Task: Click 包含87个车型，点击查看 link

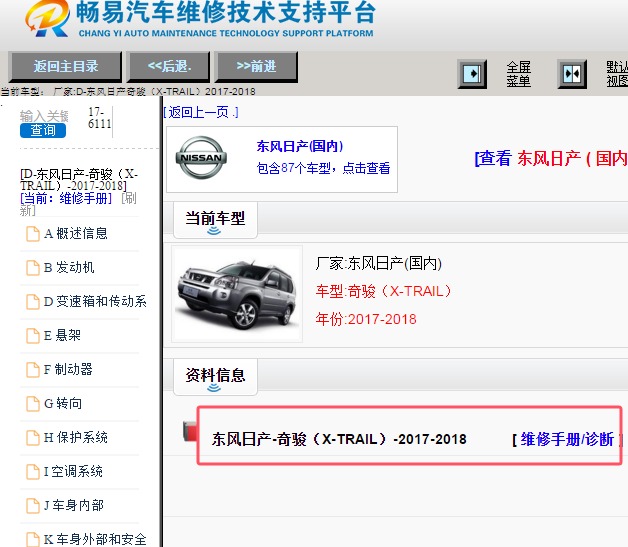Action: coord(323,168)
